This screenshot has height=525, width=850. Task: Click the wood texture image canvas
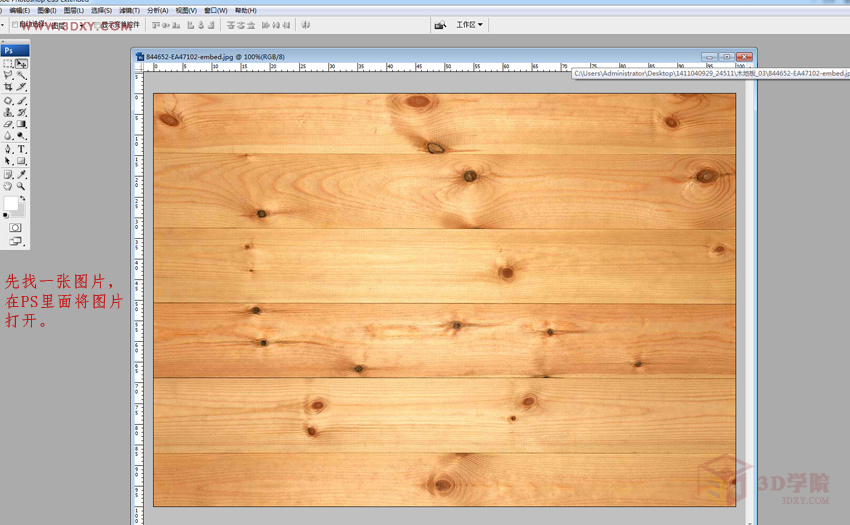[x=445, y=300]
